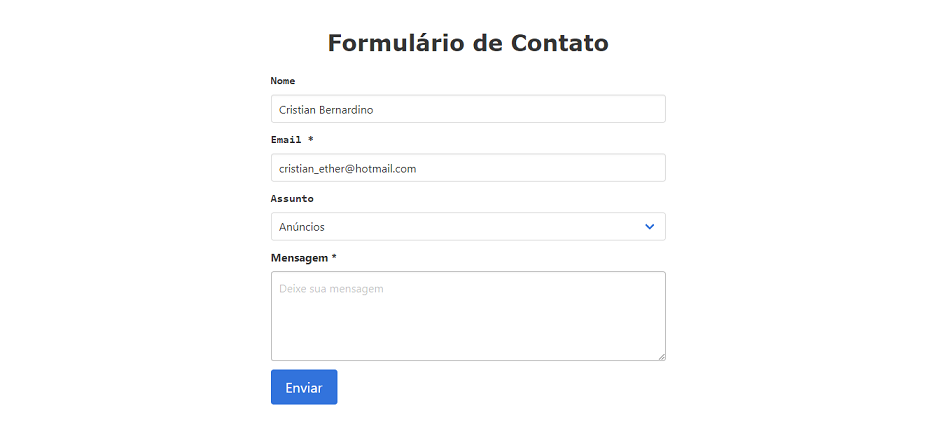Select the "Anúncios" text in the combo box
The width and height of the screenshot is (934, 434).
click(302, 227)
